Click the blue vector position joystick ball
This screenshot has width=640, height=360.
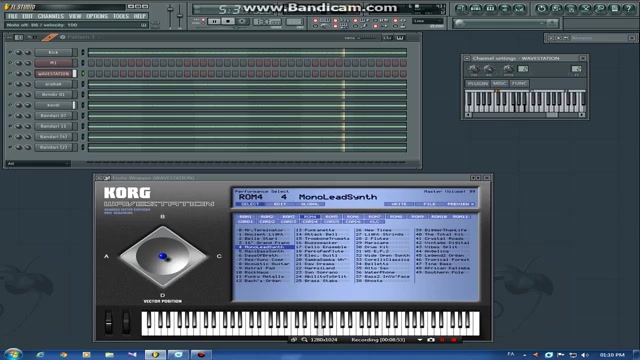162,256
